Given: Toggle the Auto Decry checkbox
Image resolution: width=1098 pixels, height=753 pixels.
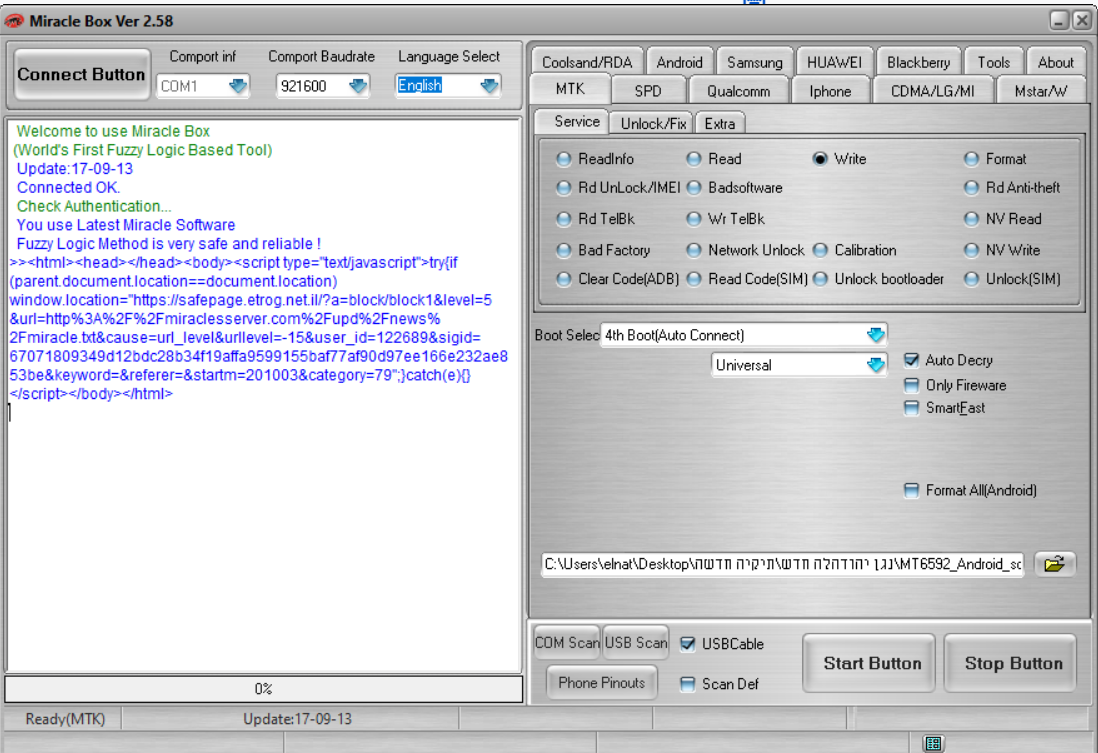Looking at the screenshot, I should [x=911, y=360].
